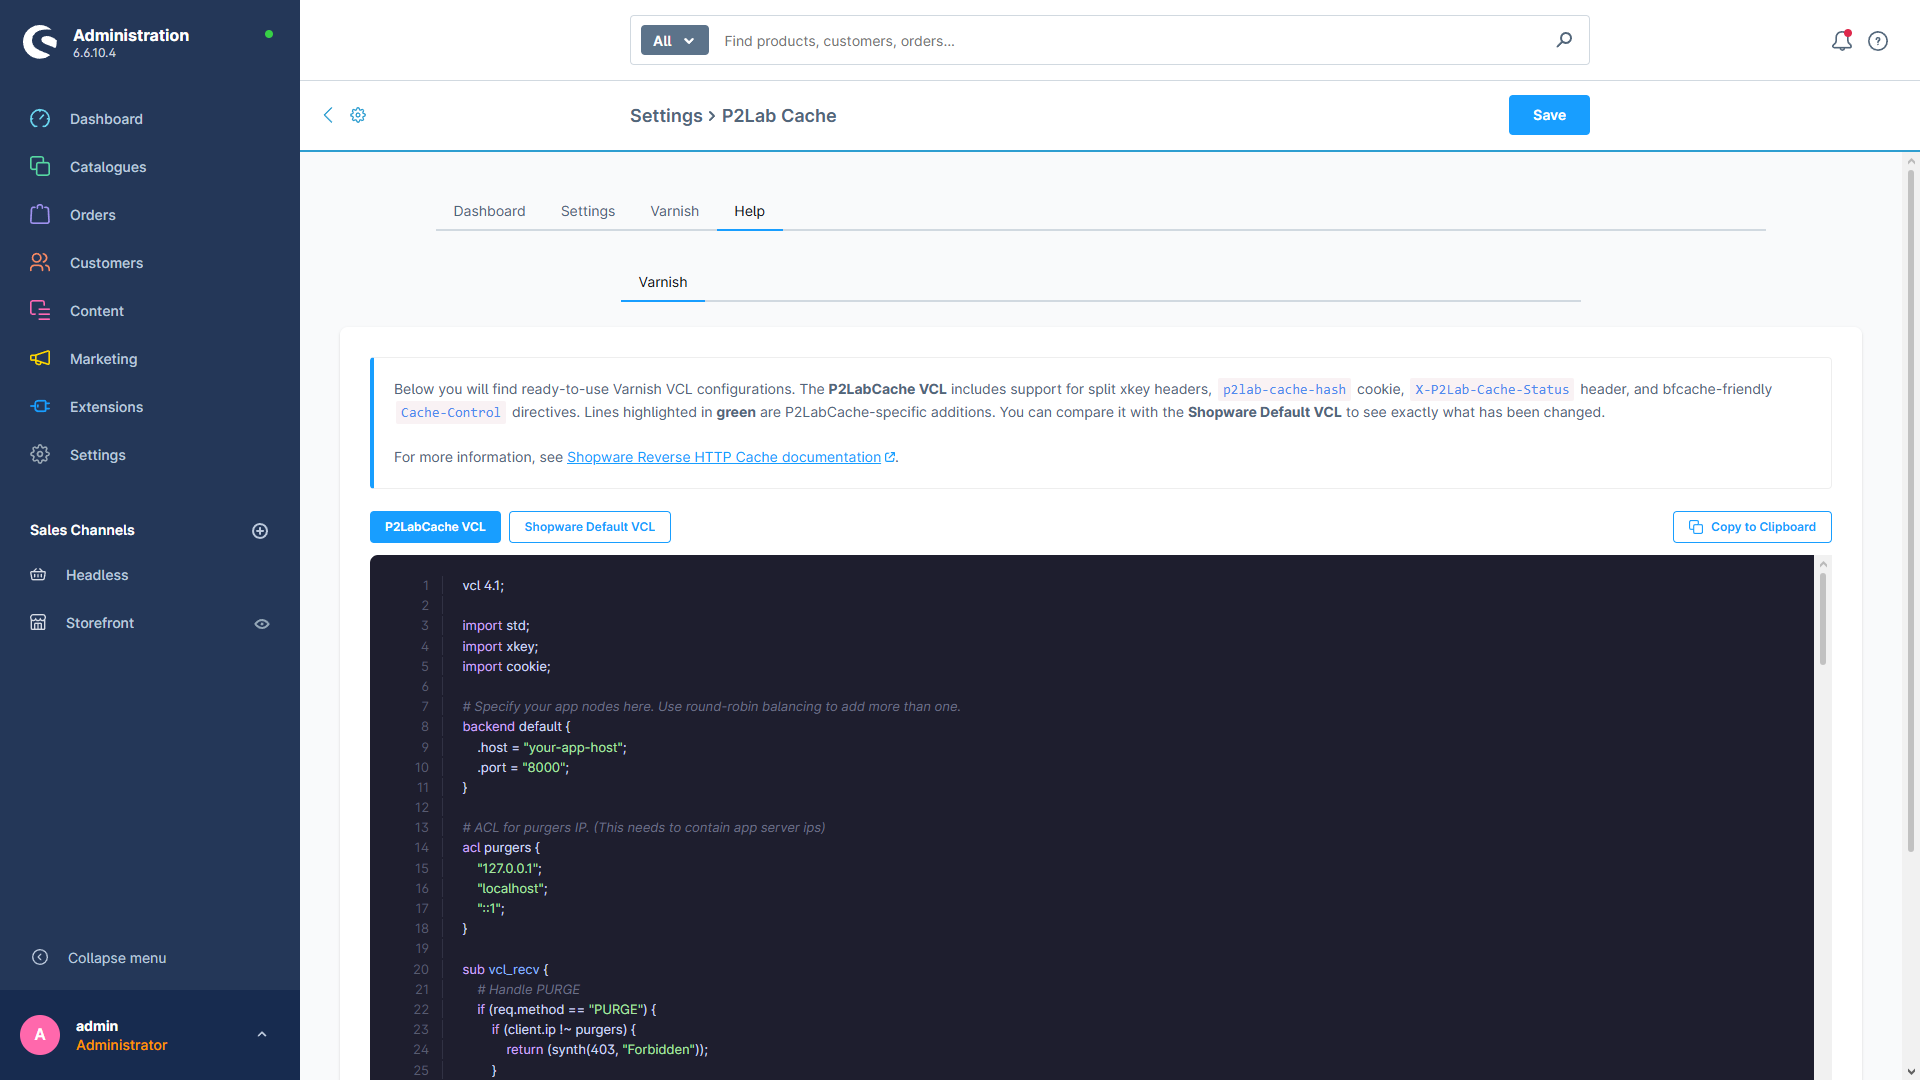This screenshot has height=1080, width=1920.
Task: View the Storefront via eye icon
Action: coord(262,624)
